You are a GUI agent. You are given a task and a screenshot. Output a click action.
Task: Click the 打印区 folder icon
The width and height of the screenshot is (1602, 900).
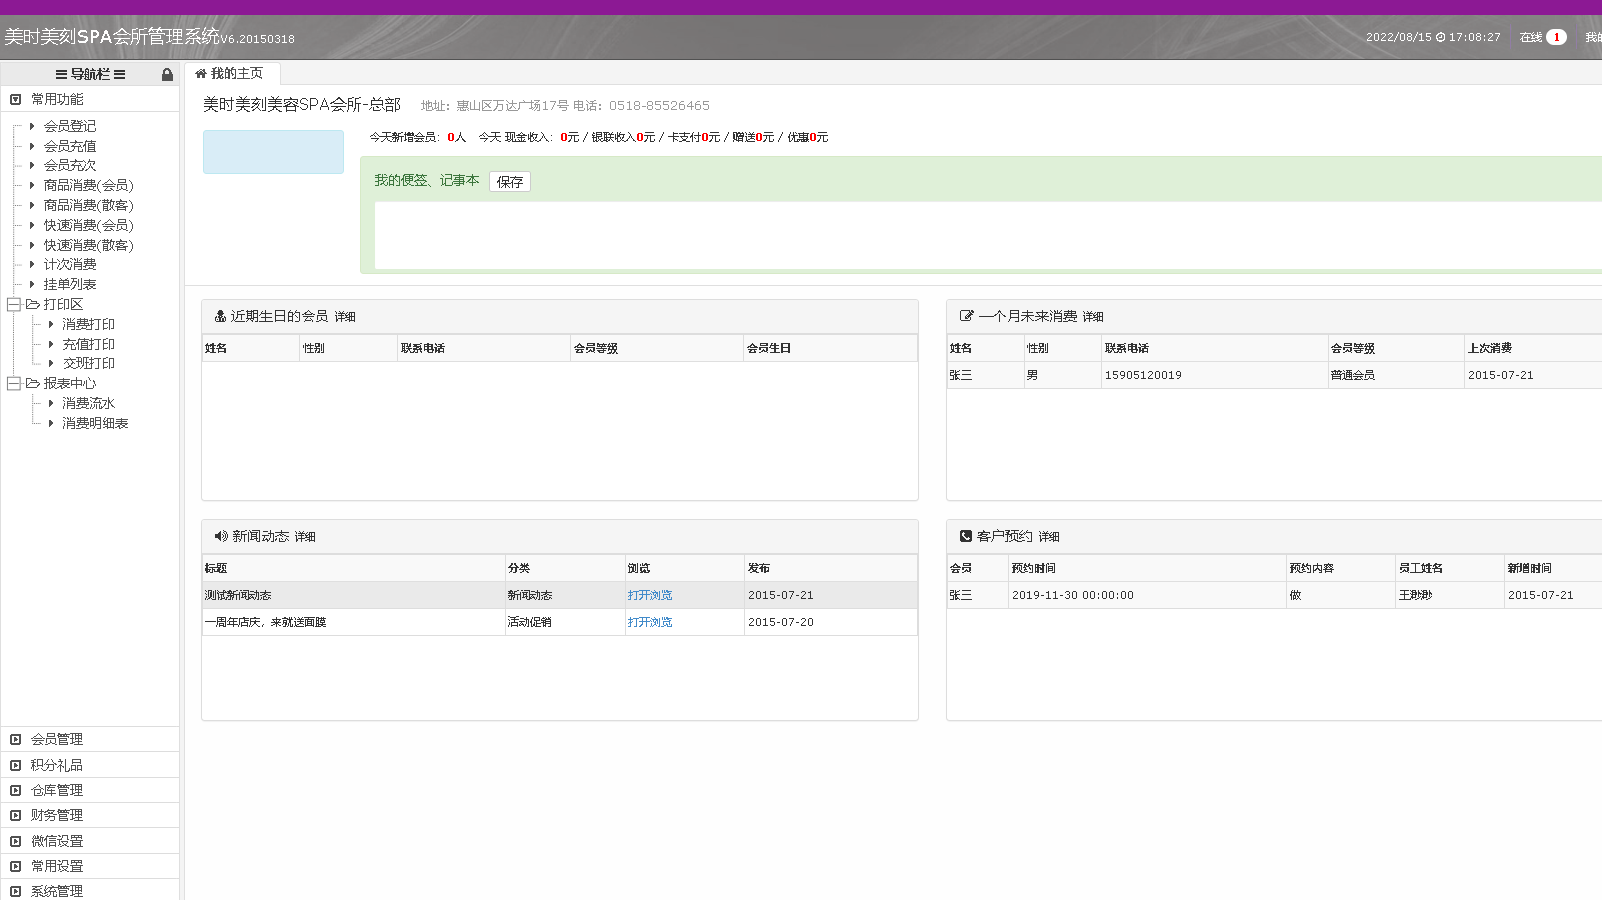33,304
